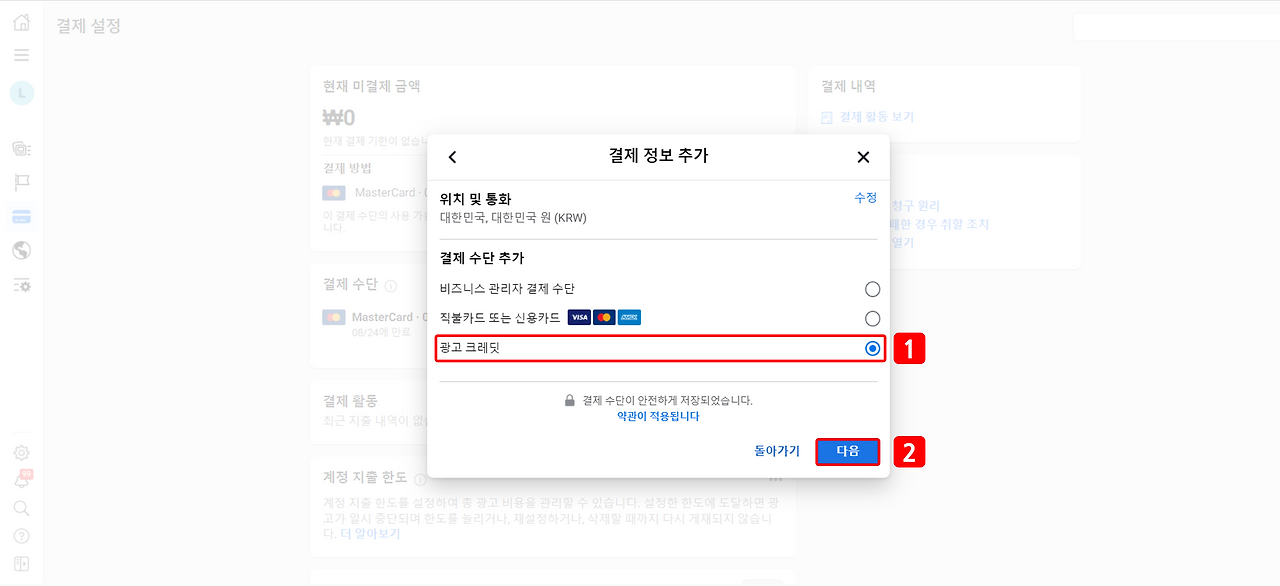Click the back chevron in the dialog header
Viewport: 1280px width, 586px height.
coord(452,157)
